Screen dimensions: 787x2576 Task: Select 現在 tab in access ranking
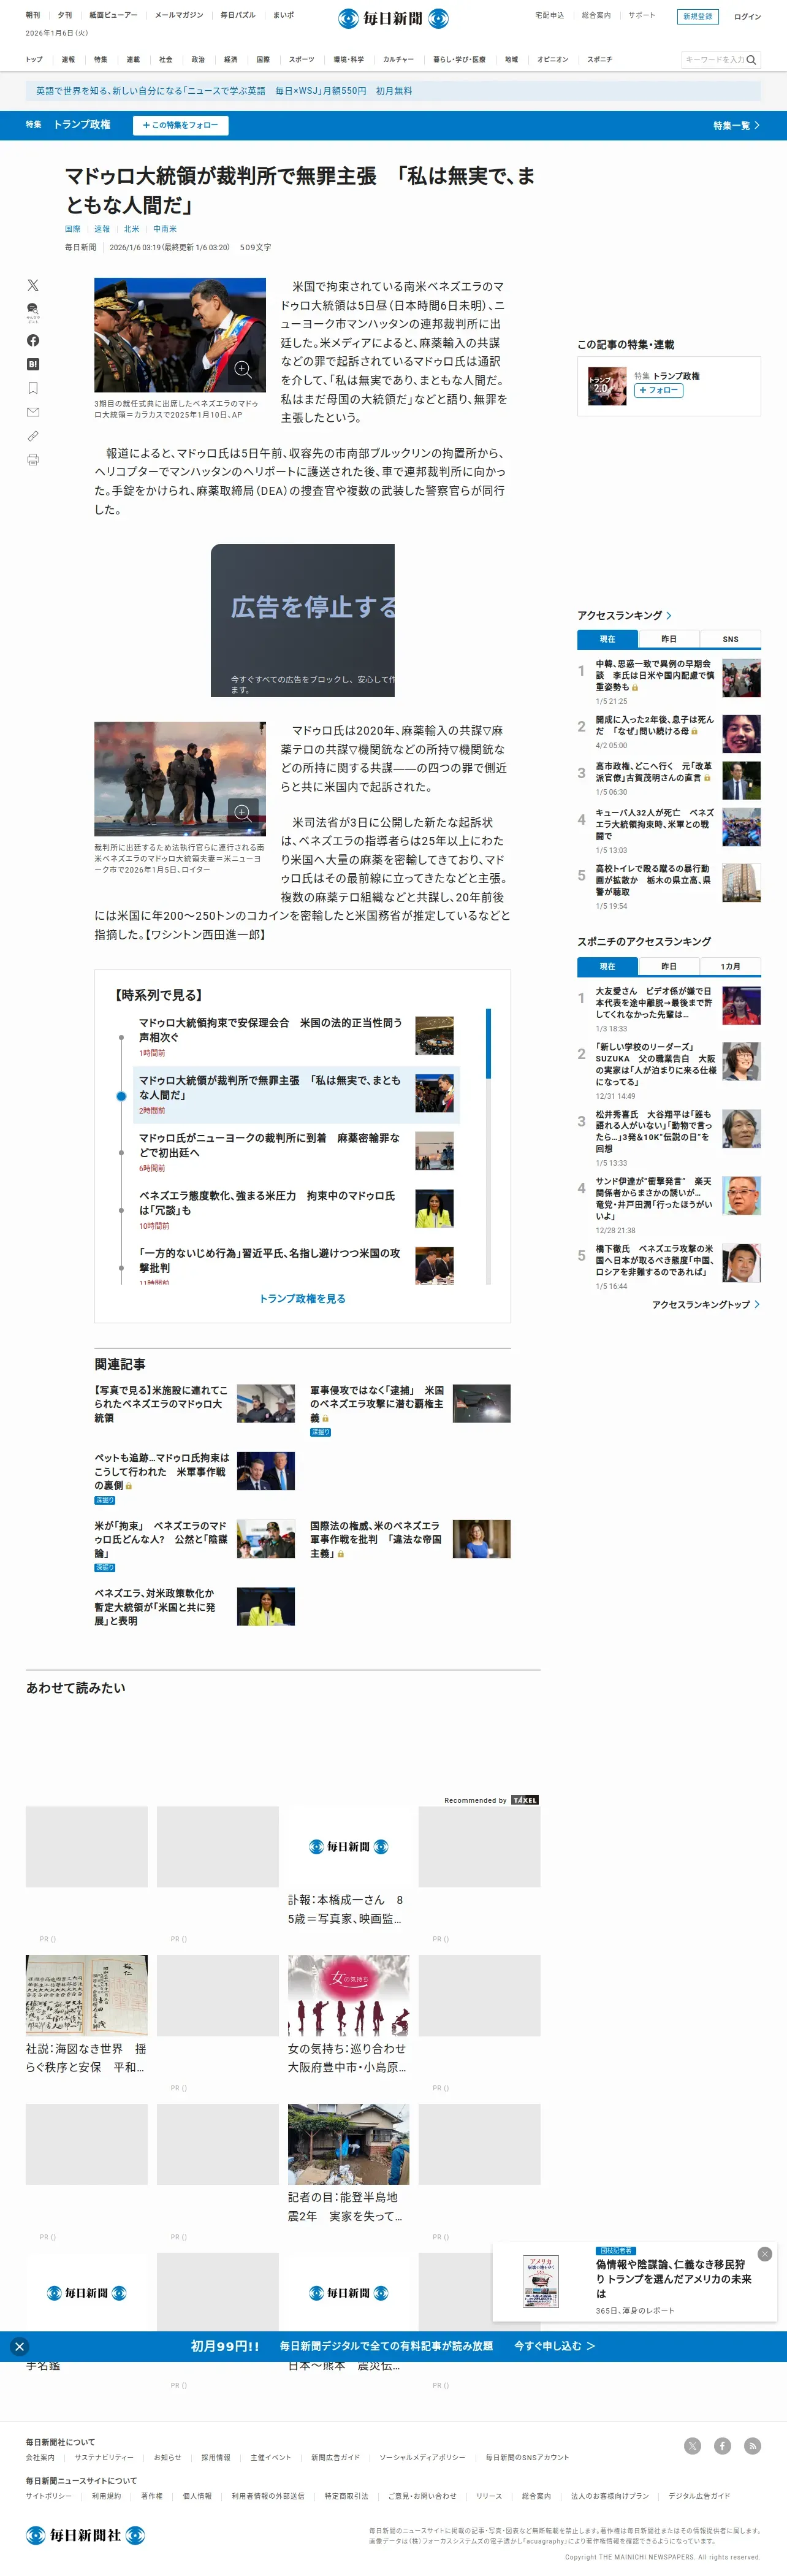[607, 639]
